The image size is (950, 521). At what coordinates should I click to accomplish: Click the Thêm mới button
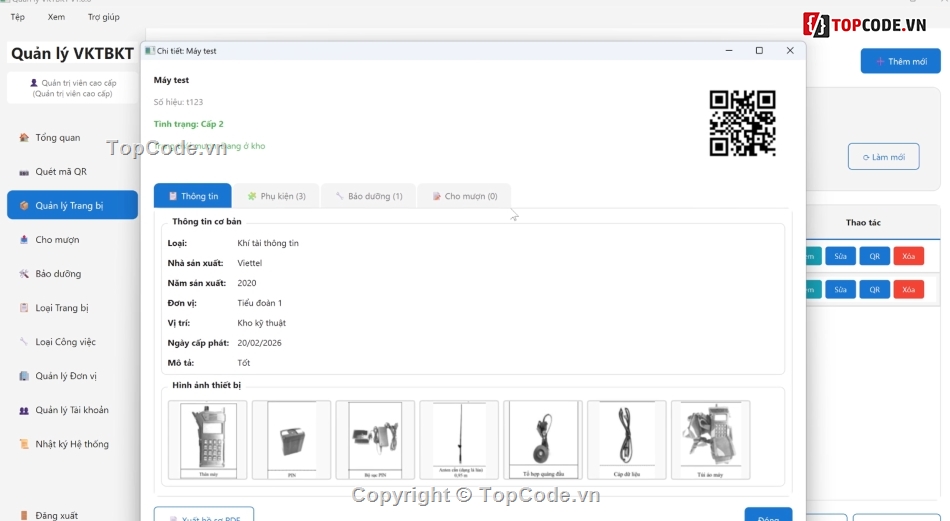[901, 61]
